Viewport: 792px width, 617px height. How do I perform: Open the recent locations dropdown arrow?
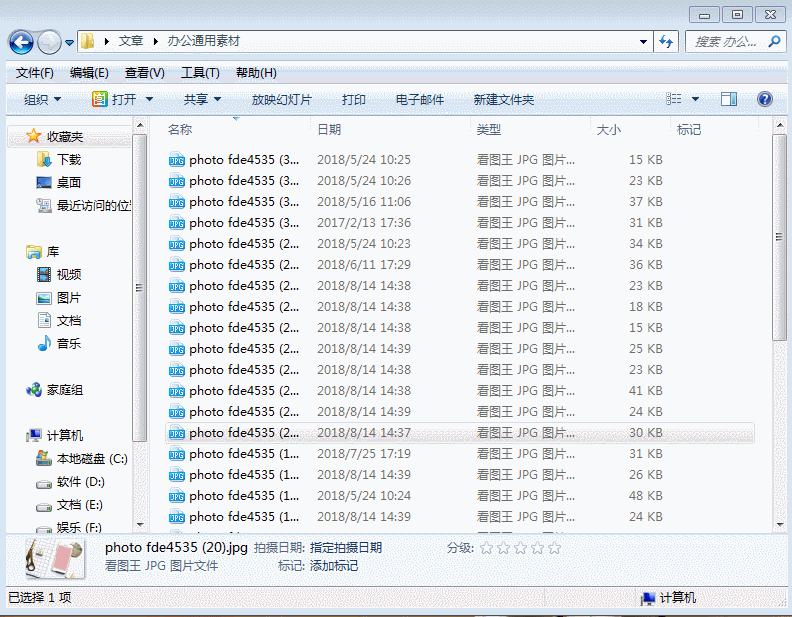pyautogui.click(x=69, y=42)
